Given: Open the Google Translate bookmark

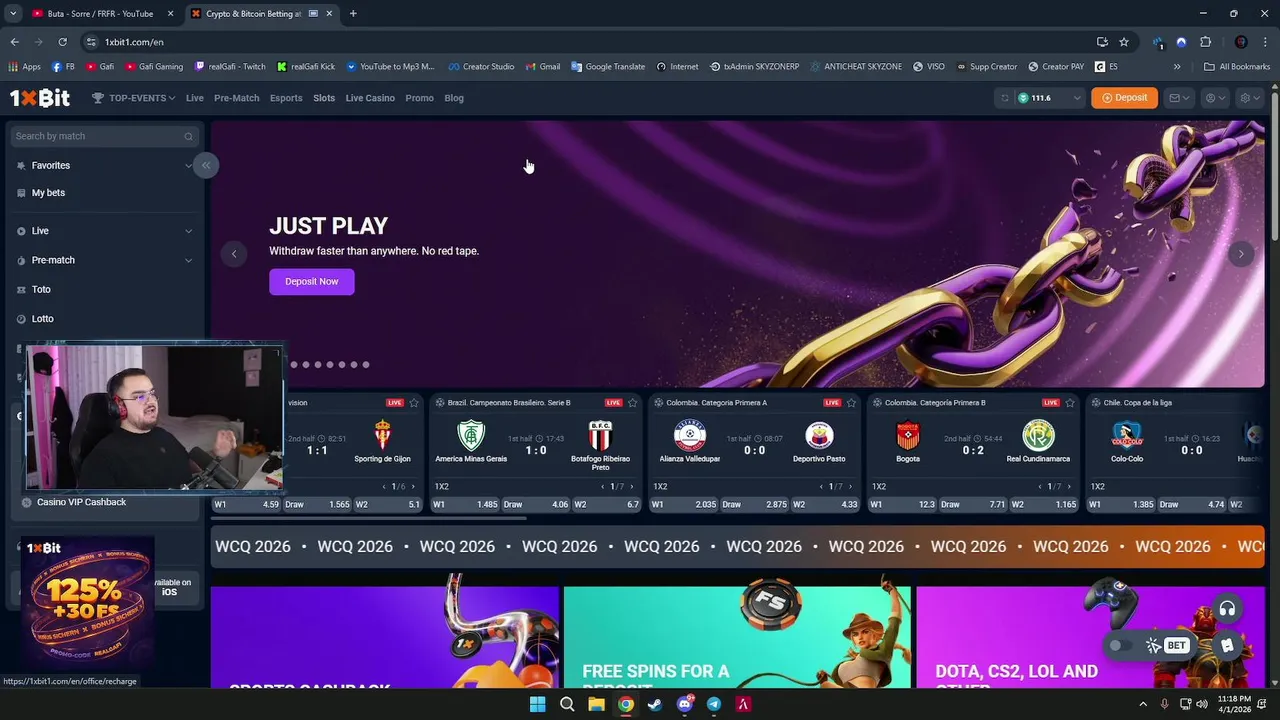Looking at the screenshot, I should coord(608,67).
